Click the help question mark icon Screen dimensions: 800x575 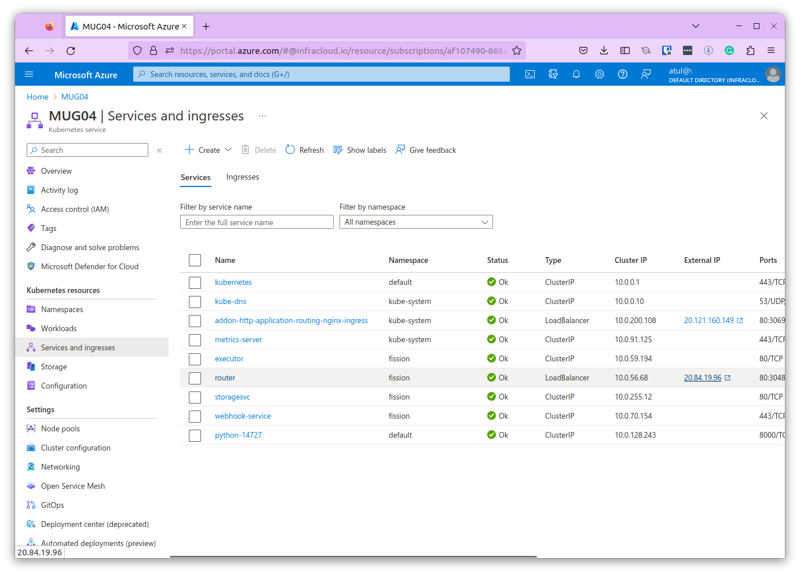[622, 74]
